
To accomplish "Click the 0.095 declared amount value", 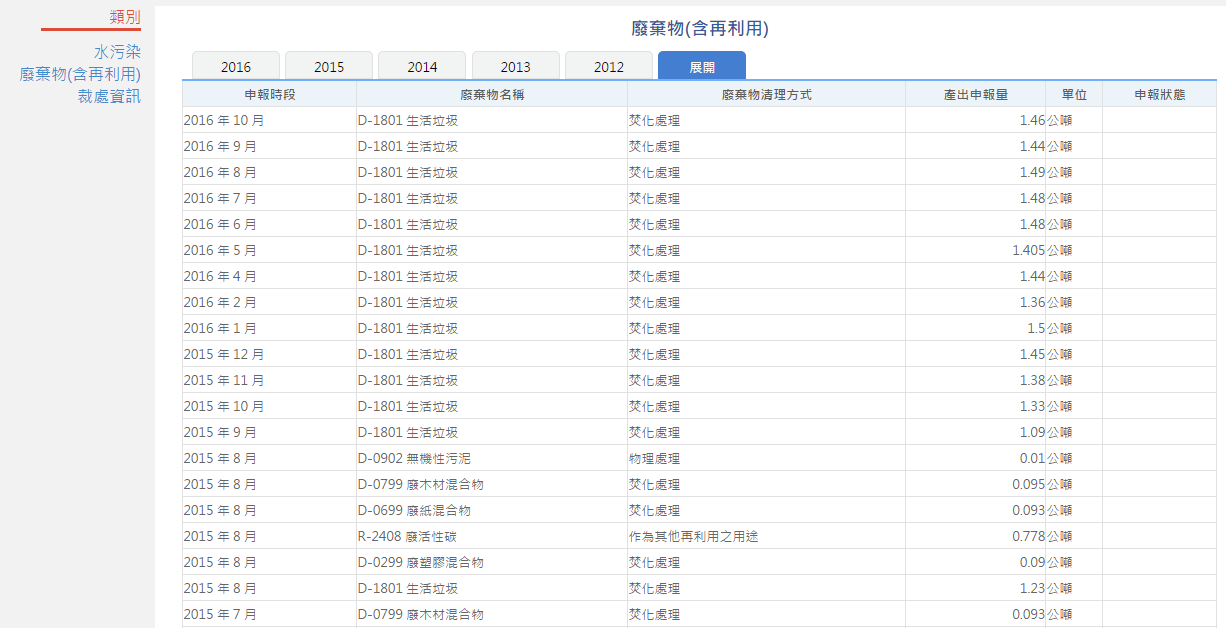I will (x=1029, y=484).
